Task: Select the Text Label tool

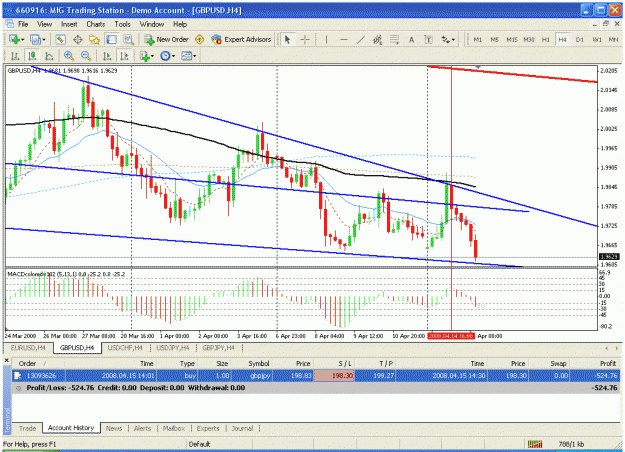Action: pos(428,39)
